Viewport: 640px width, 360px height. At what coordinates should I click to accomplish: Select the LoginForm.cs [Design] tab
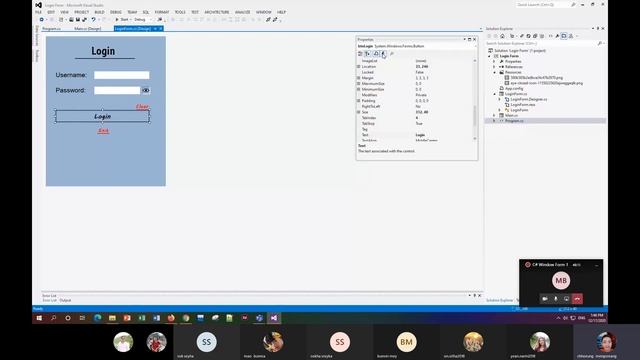(133, 29)
